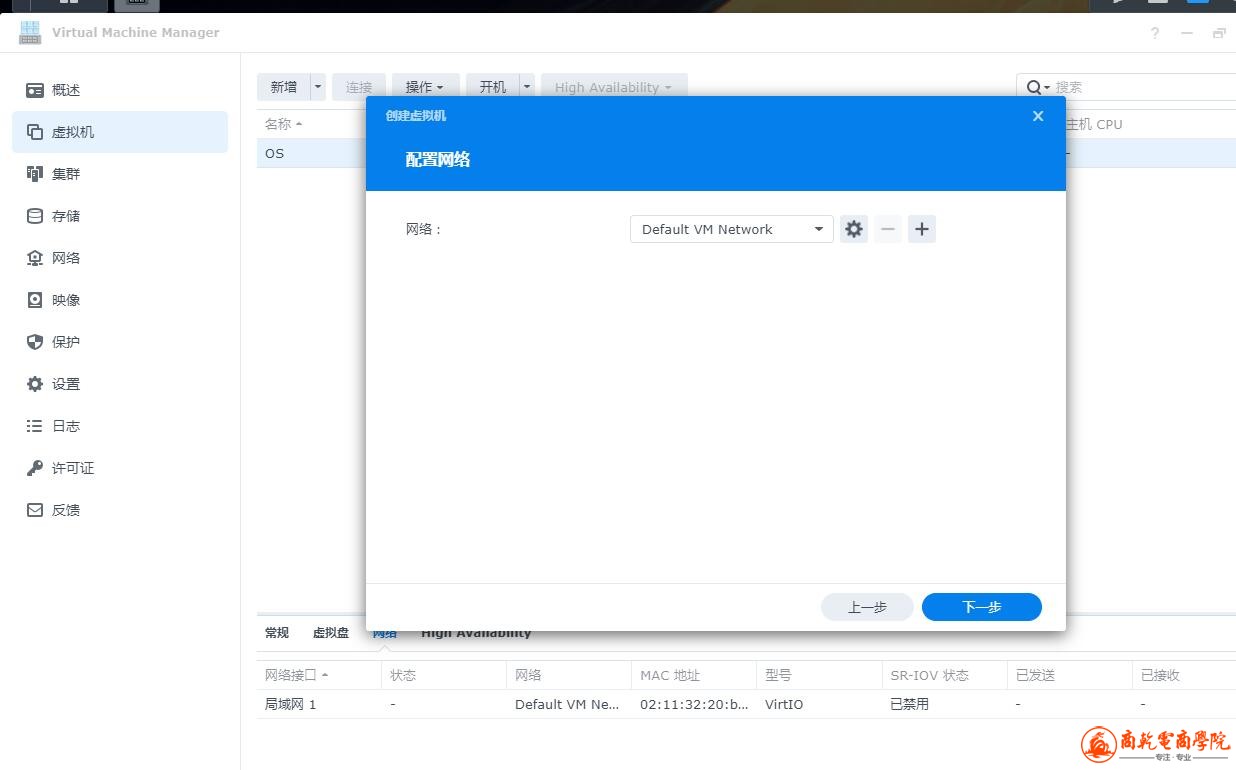
Task: Click the 已禁用 SR-IOV status cell
Action: pos(910,704)
